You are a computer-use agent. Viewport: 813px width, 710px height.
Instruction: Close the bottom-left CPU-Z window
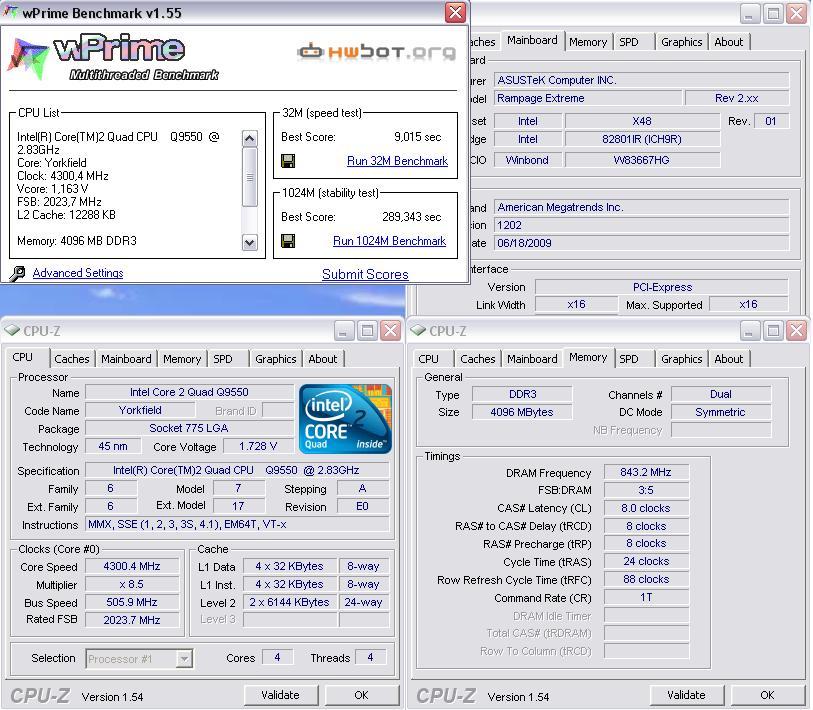(390, 330)
